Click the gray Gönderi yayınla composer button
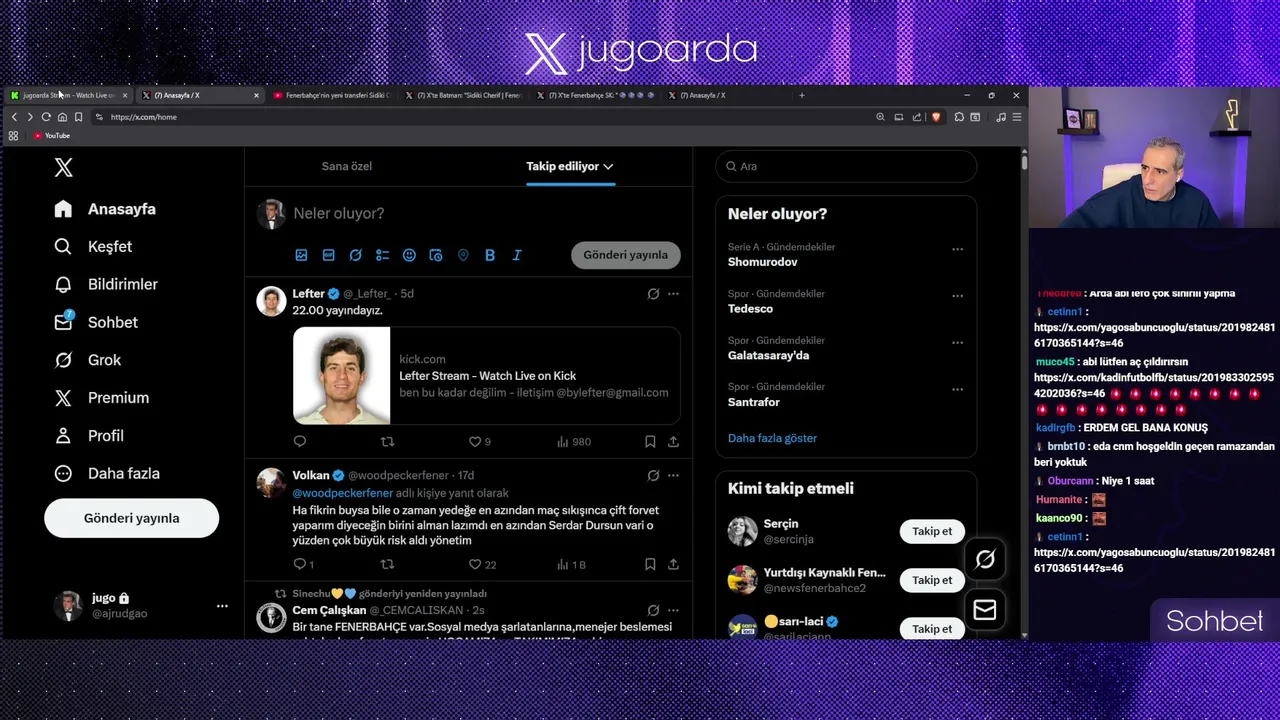 (x=626, y=255)
